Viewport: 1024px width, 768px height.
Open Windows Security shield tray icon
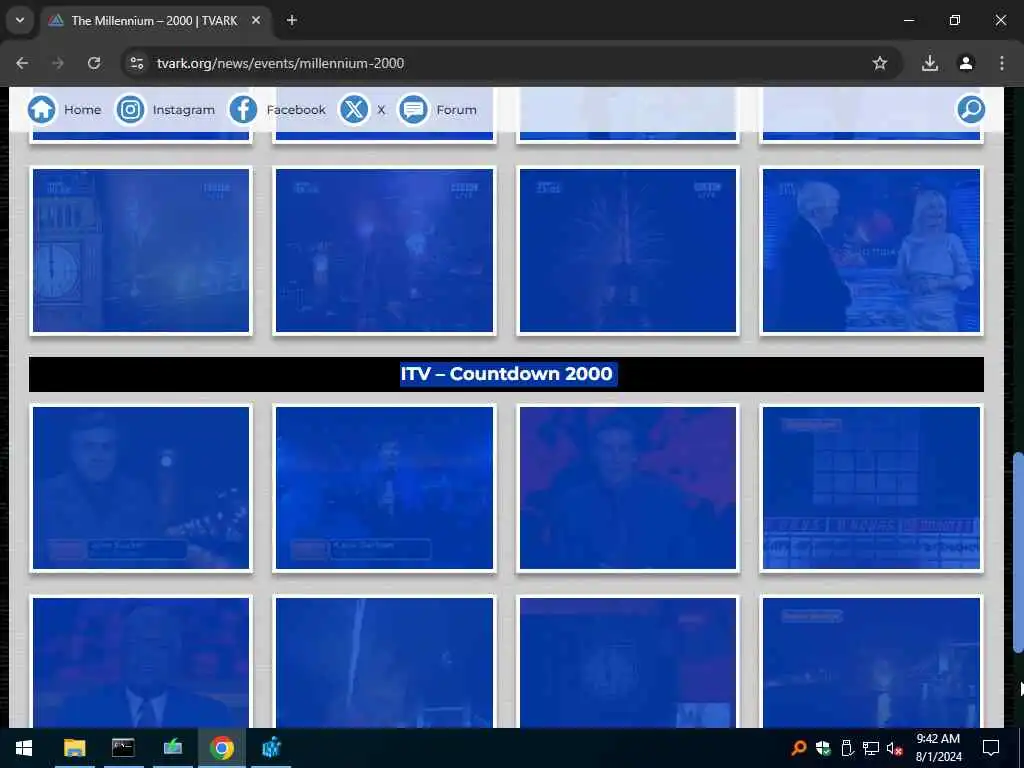pos(823,748)
